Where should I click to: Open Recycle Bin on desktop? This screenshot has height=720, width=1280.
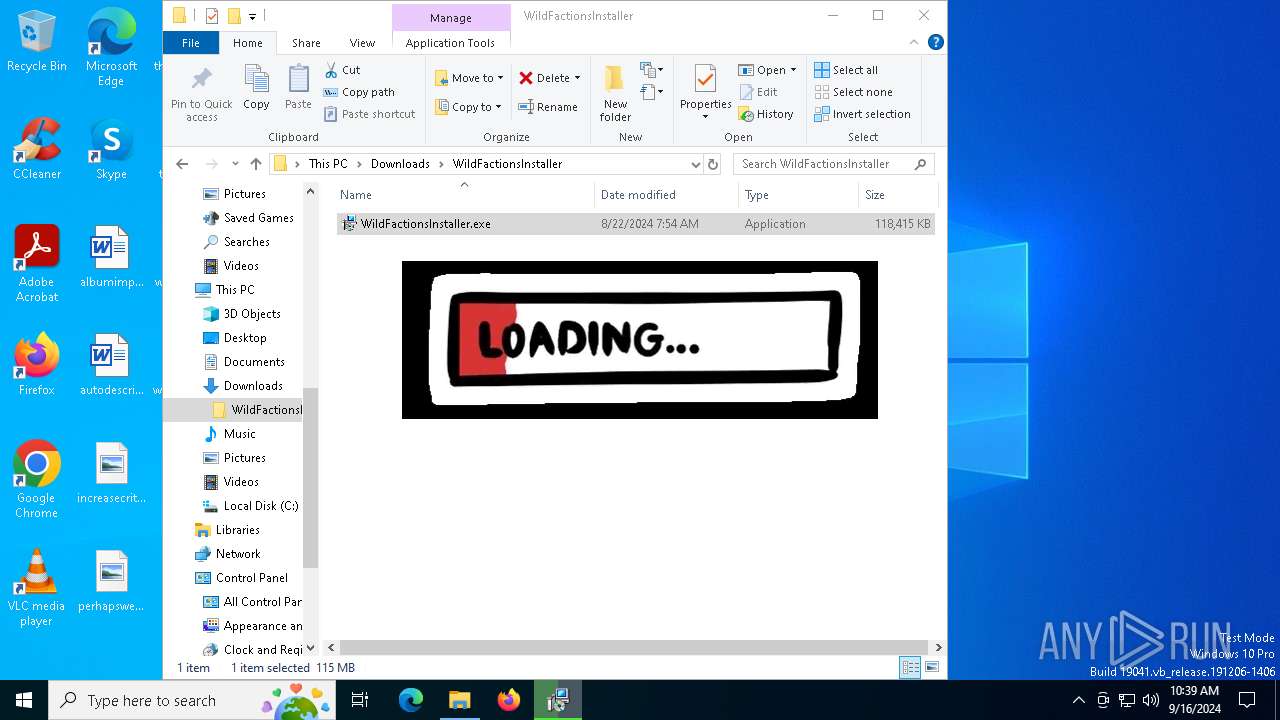[37, 42]
